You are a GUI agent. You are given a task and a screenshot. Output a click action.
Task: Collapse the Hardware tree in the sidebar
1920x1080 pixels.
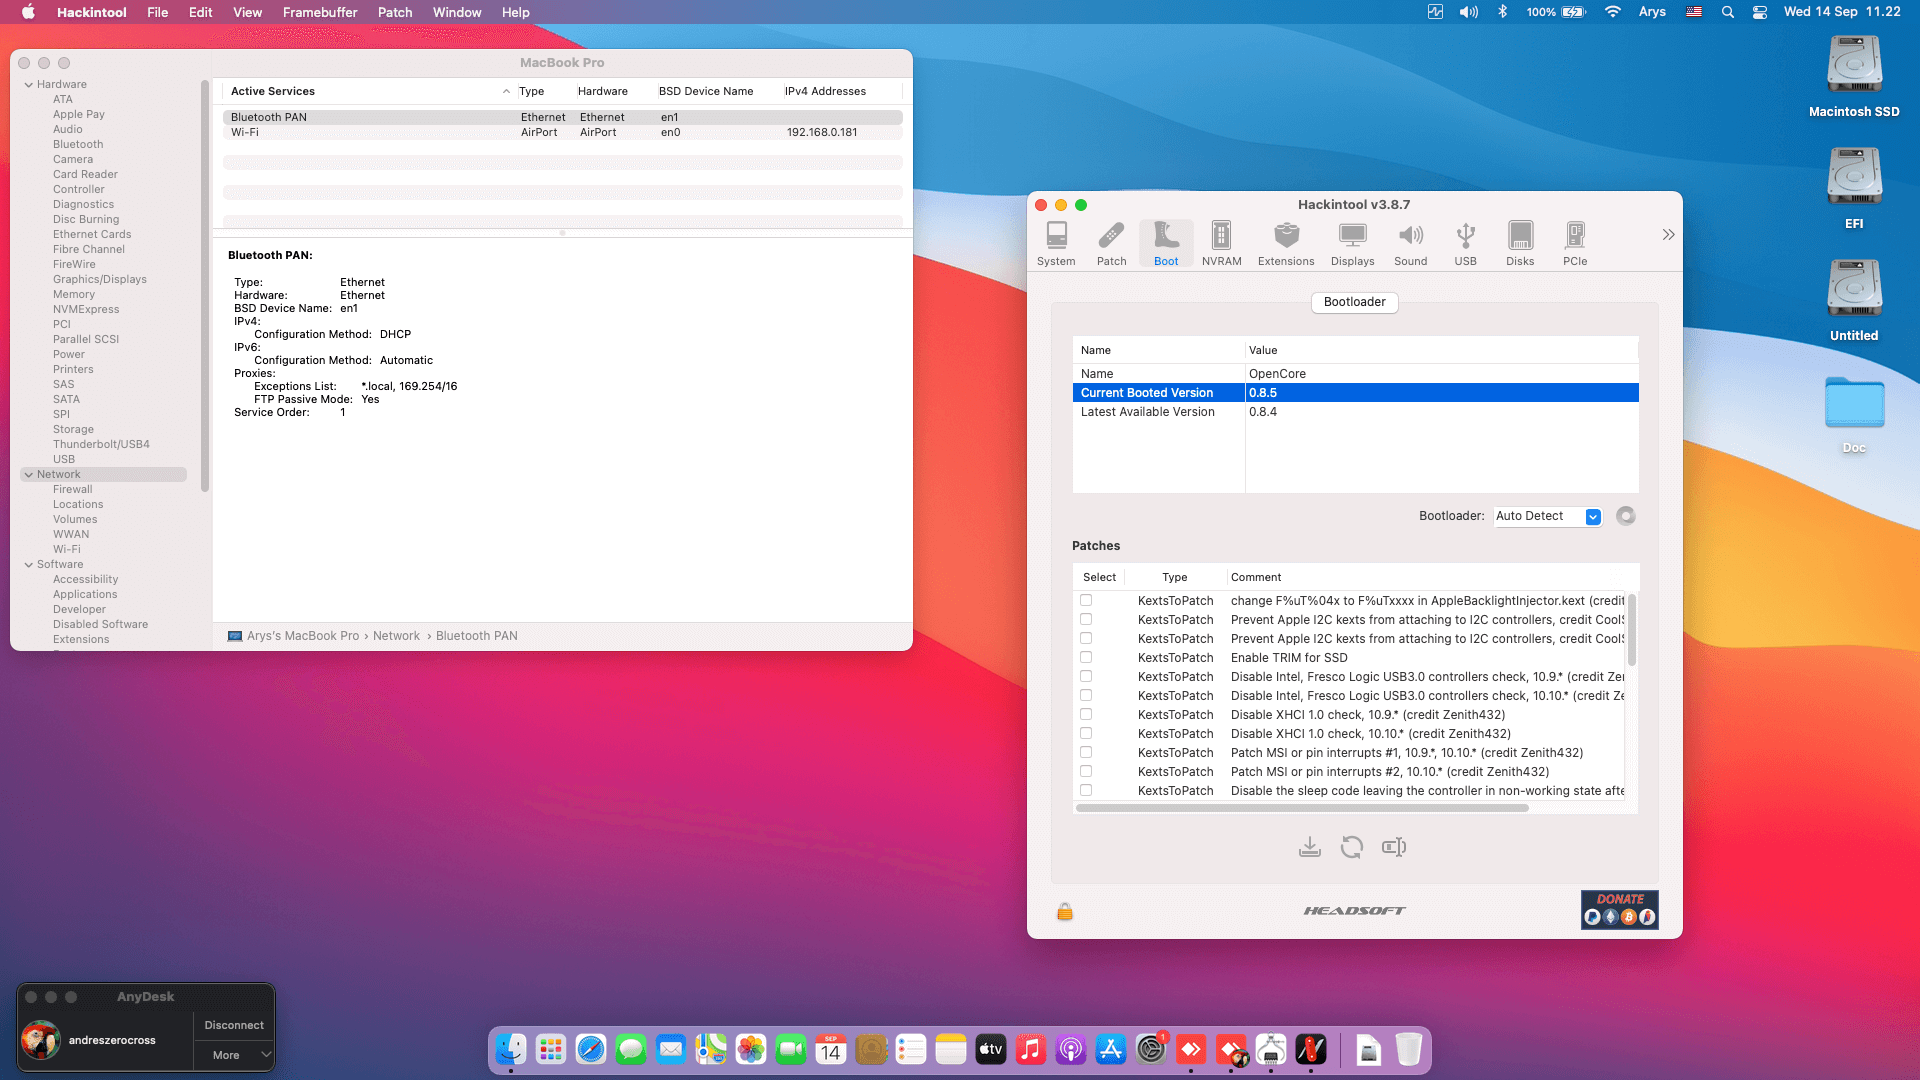pyautogui.click(x=29, y=84)
